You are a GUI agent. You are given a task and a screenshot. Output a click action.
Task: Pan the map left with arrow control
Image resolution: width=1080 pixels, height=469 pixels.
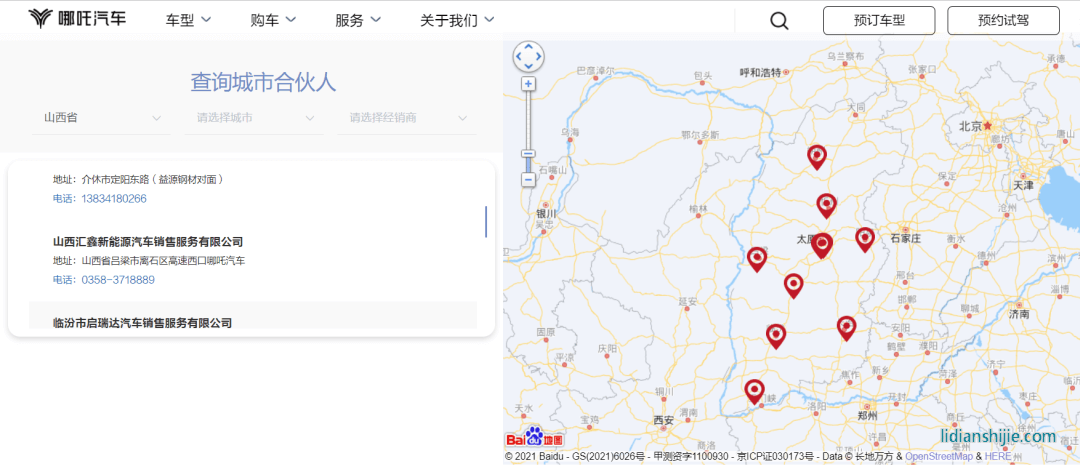click(519, 56)
